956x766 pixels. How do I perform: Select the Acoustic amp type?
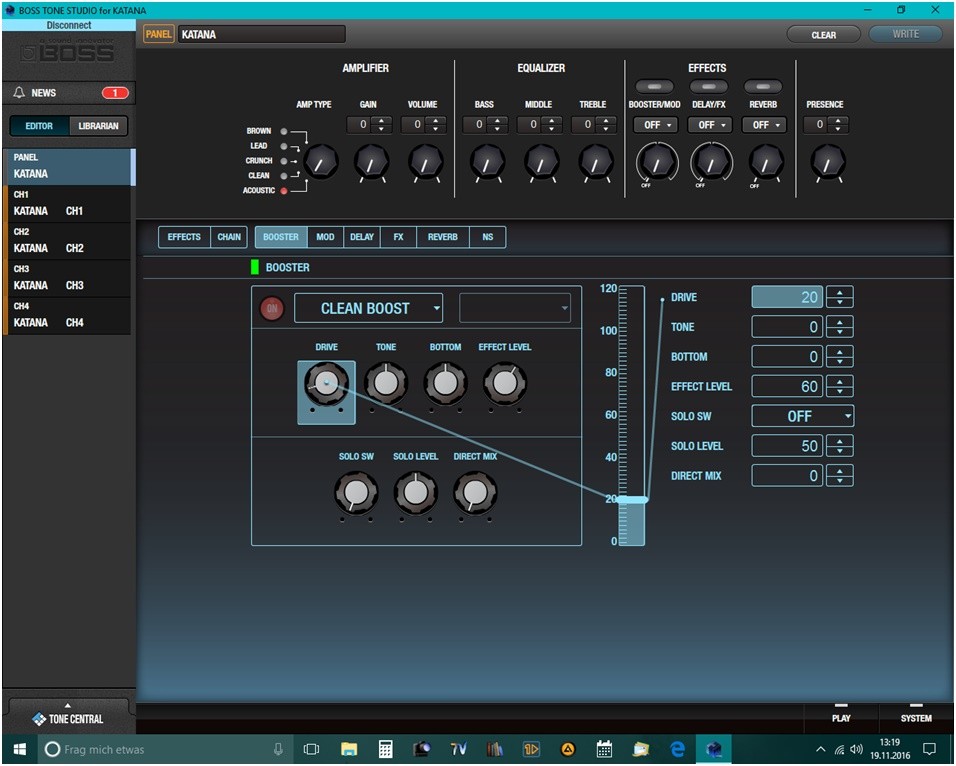tap(284, 191)
